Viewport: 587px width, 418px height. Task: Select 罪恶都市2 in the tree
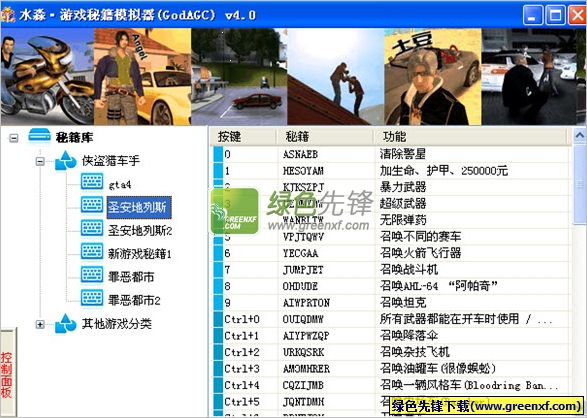point(134,300)
